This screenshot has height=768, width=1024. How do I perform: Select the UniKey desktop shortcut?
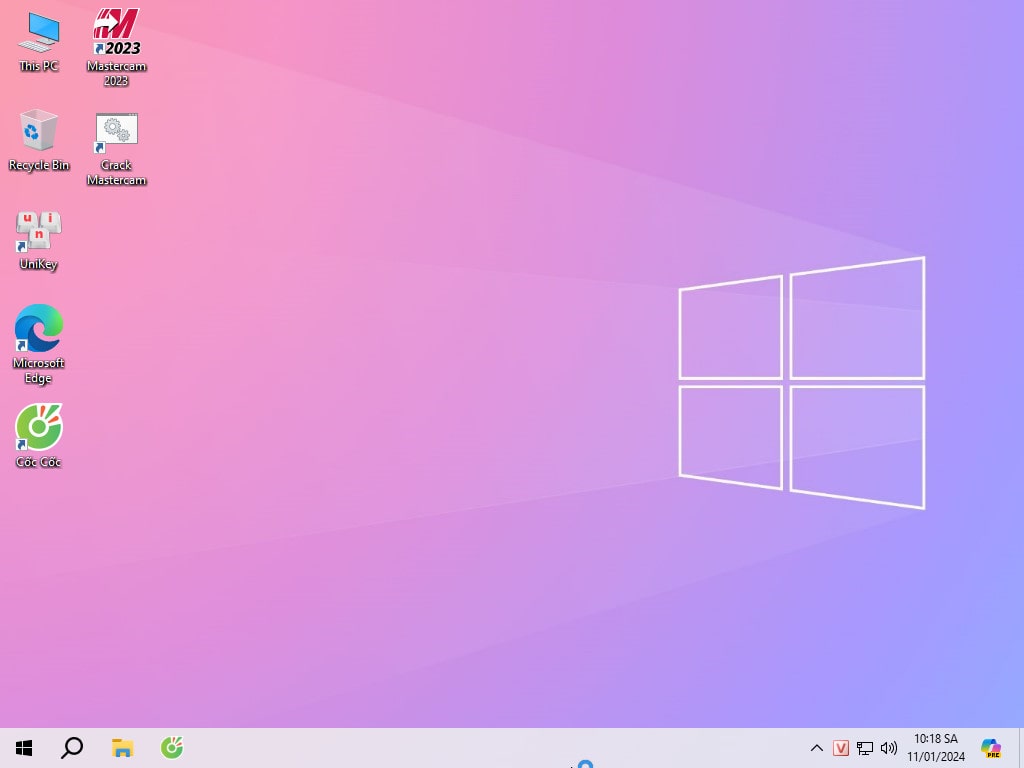pos(39,240)
